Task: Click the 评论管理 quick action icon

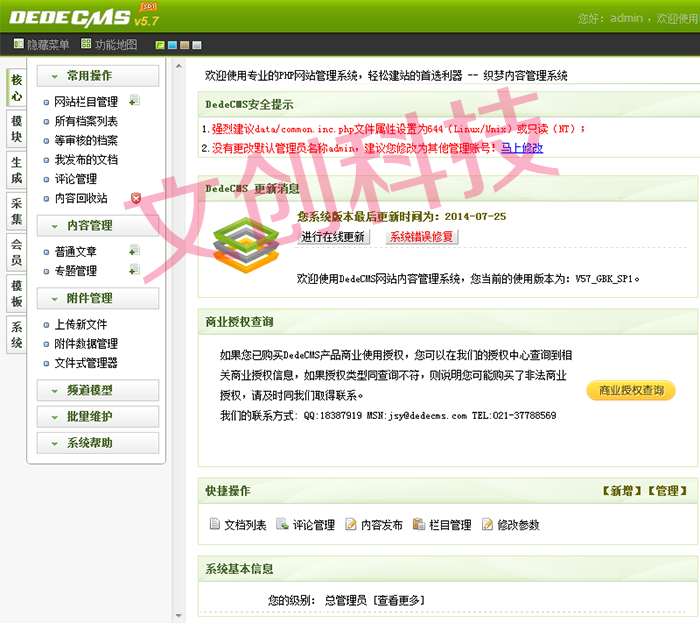Action: pyautogui.click(x=282, y=524)
